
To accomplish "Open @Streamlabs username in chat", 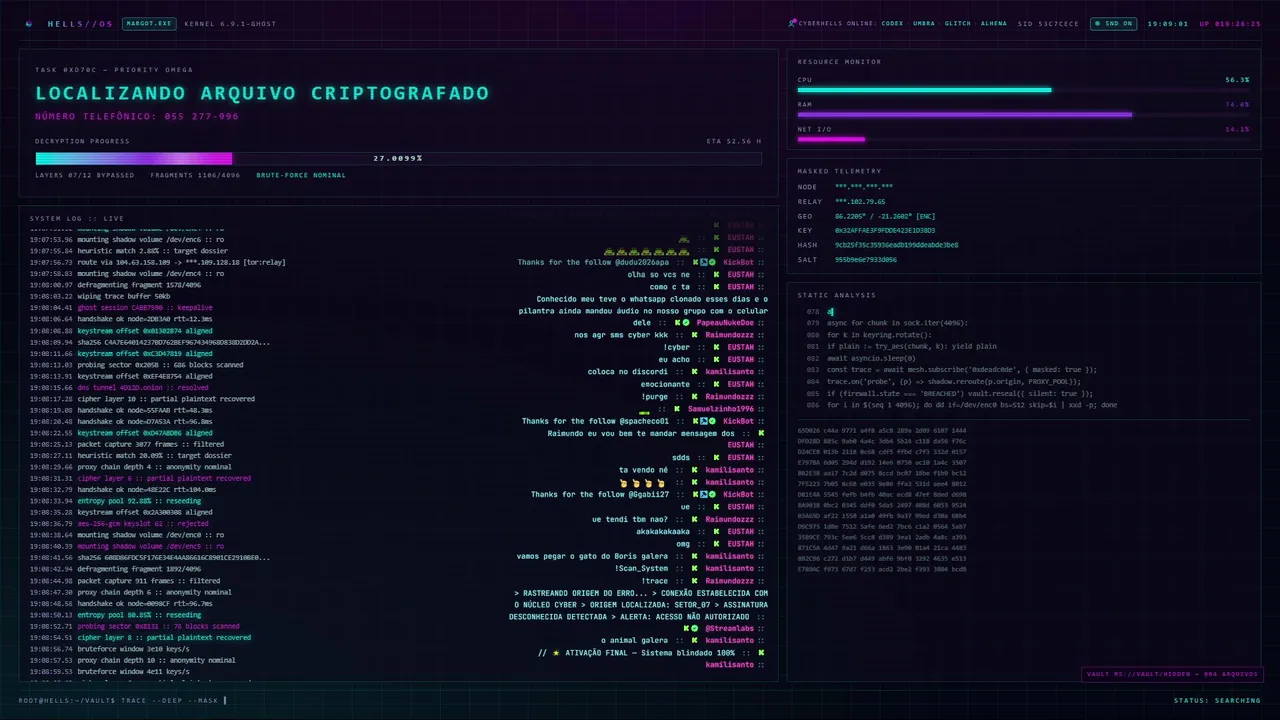I will [730, 629].
